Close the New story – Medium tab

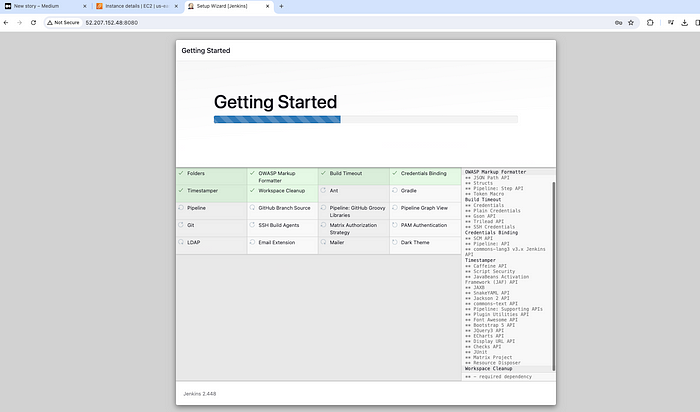pyautogui.click(x=85, y=6)
